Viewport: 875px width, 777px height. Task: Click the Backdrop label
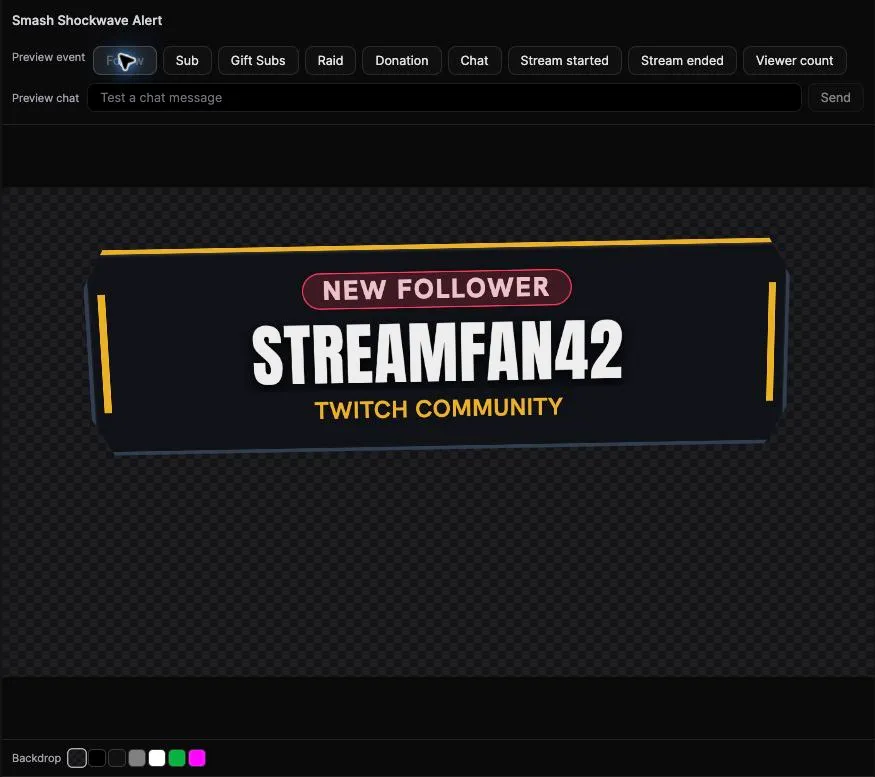click(36, 758)
